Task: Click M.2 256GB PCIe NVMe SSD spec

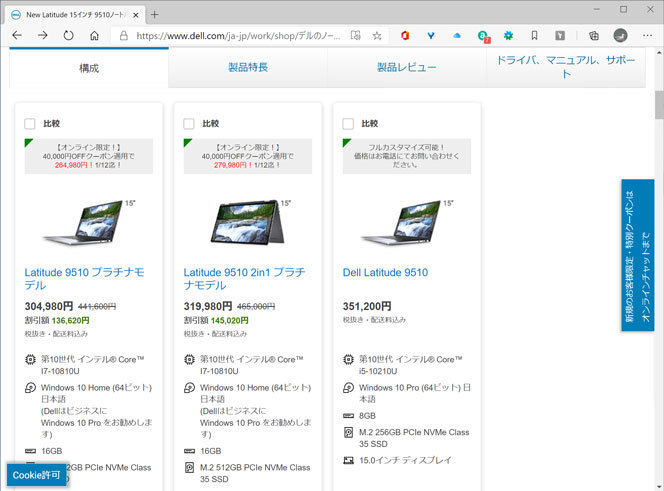Action: click(x=414, y=438)
